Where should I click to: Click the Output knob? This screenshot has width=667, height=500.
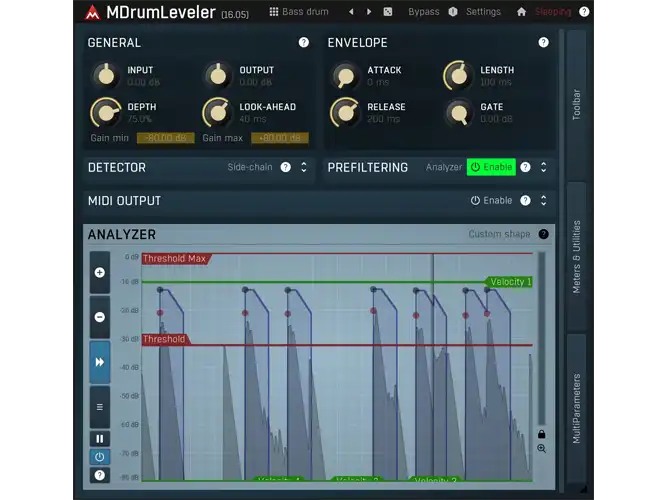click(x=218, y=76)
